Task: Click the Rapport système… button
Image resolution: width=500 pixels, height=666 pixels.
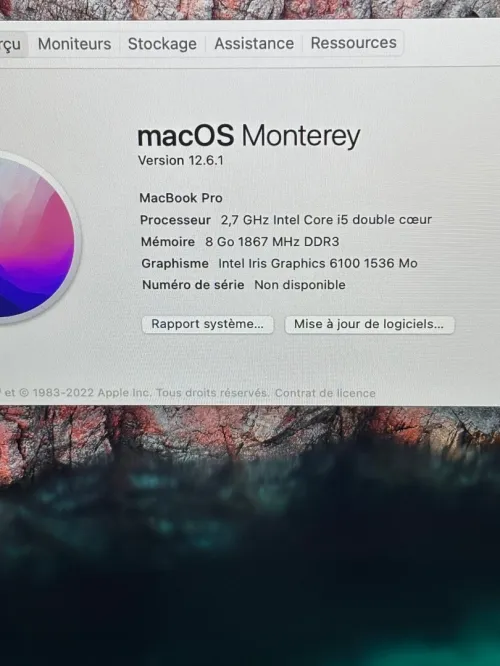Action: 207,324
